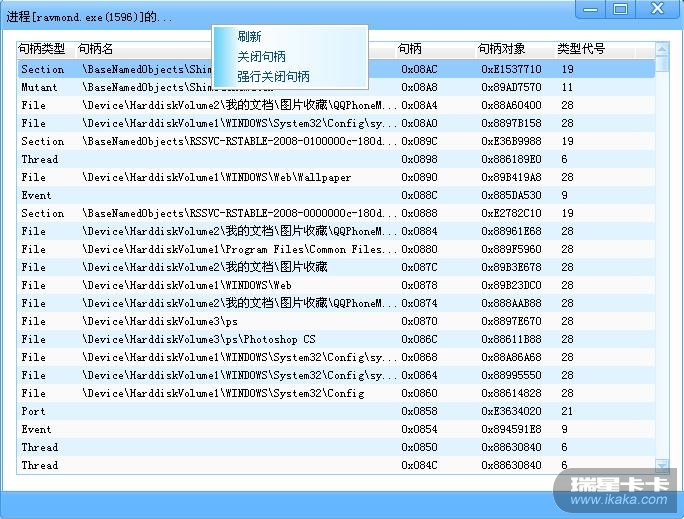The image size is (684, 519).
Task: Select the Section row with handle 0x0888
Action: click(x=336, y=213)
